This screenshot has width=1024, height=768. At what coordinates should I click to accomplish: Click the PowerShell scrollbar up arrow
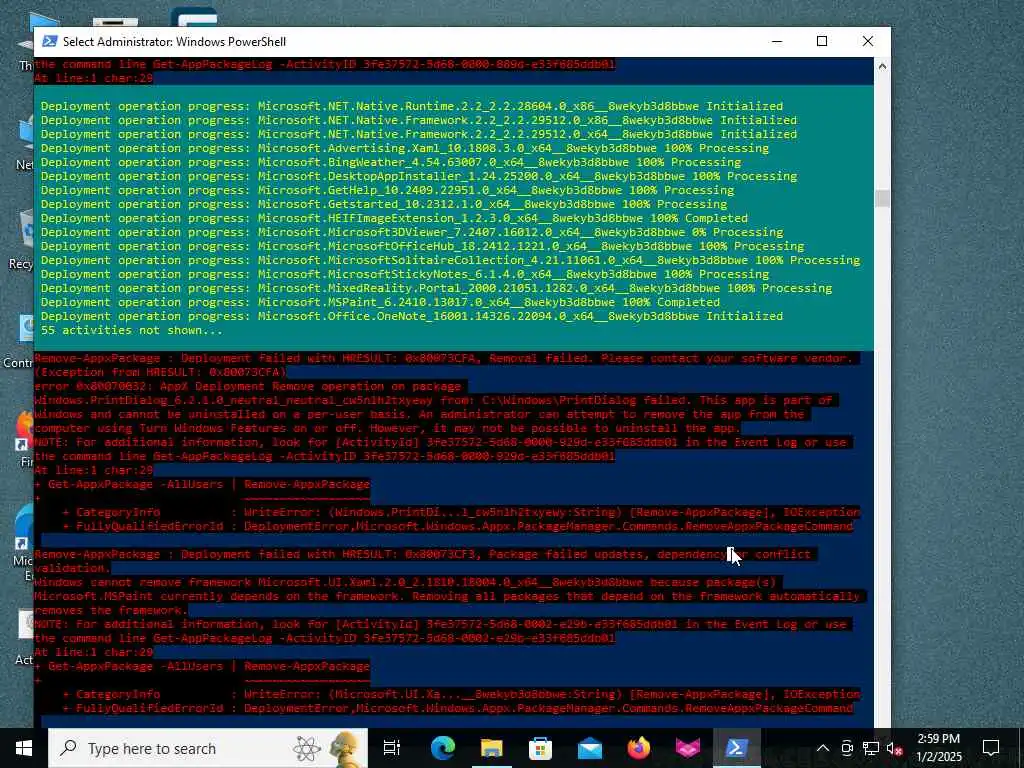pos(882,66)
